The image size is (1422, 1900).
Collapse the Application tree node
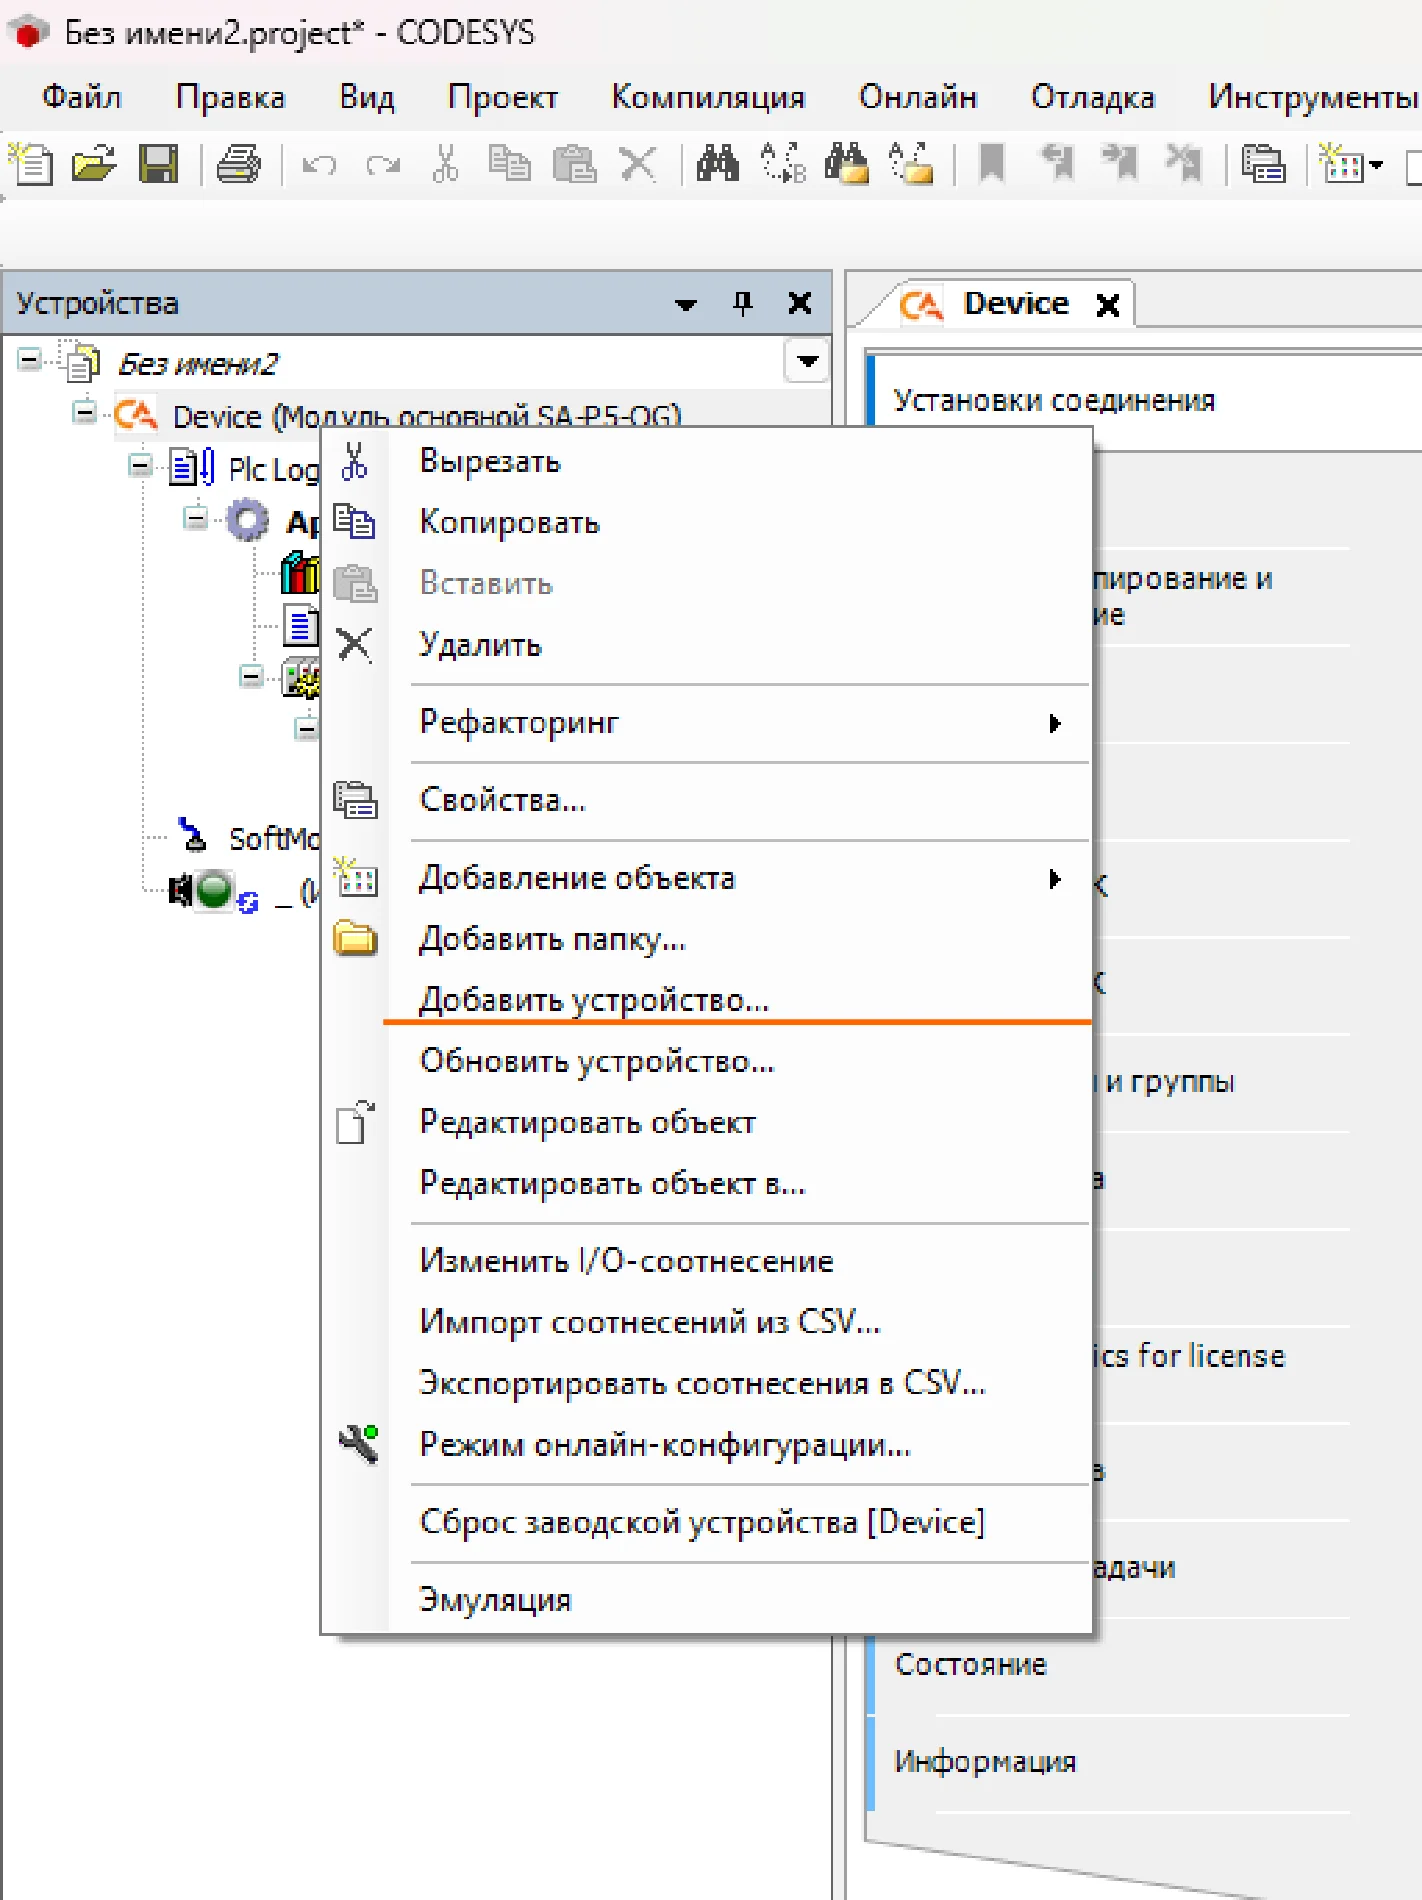pos(196,518)
